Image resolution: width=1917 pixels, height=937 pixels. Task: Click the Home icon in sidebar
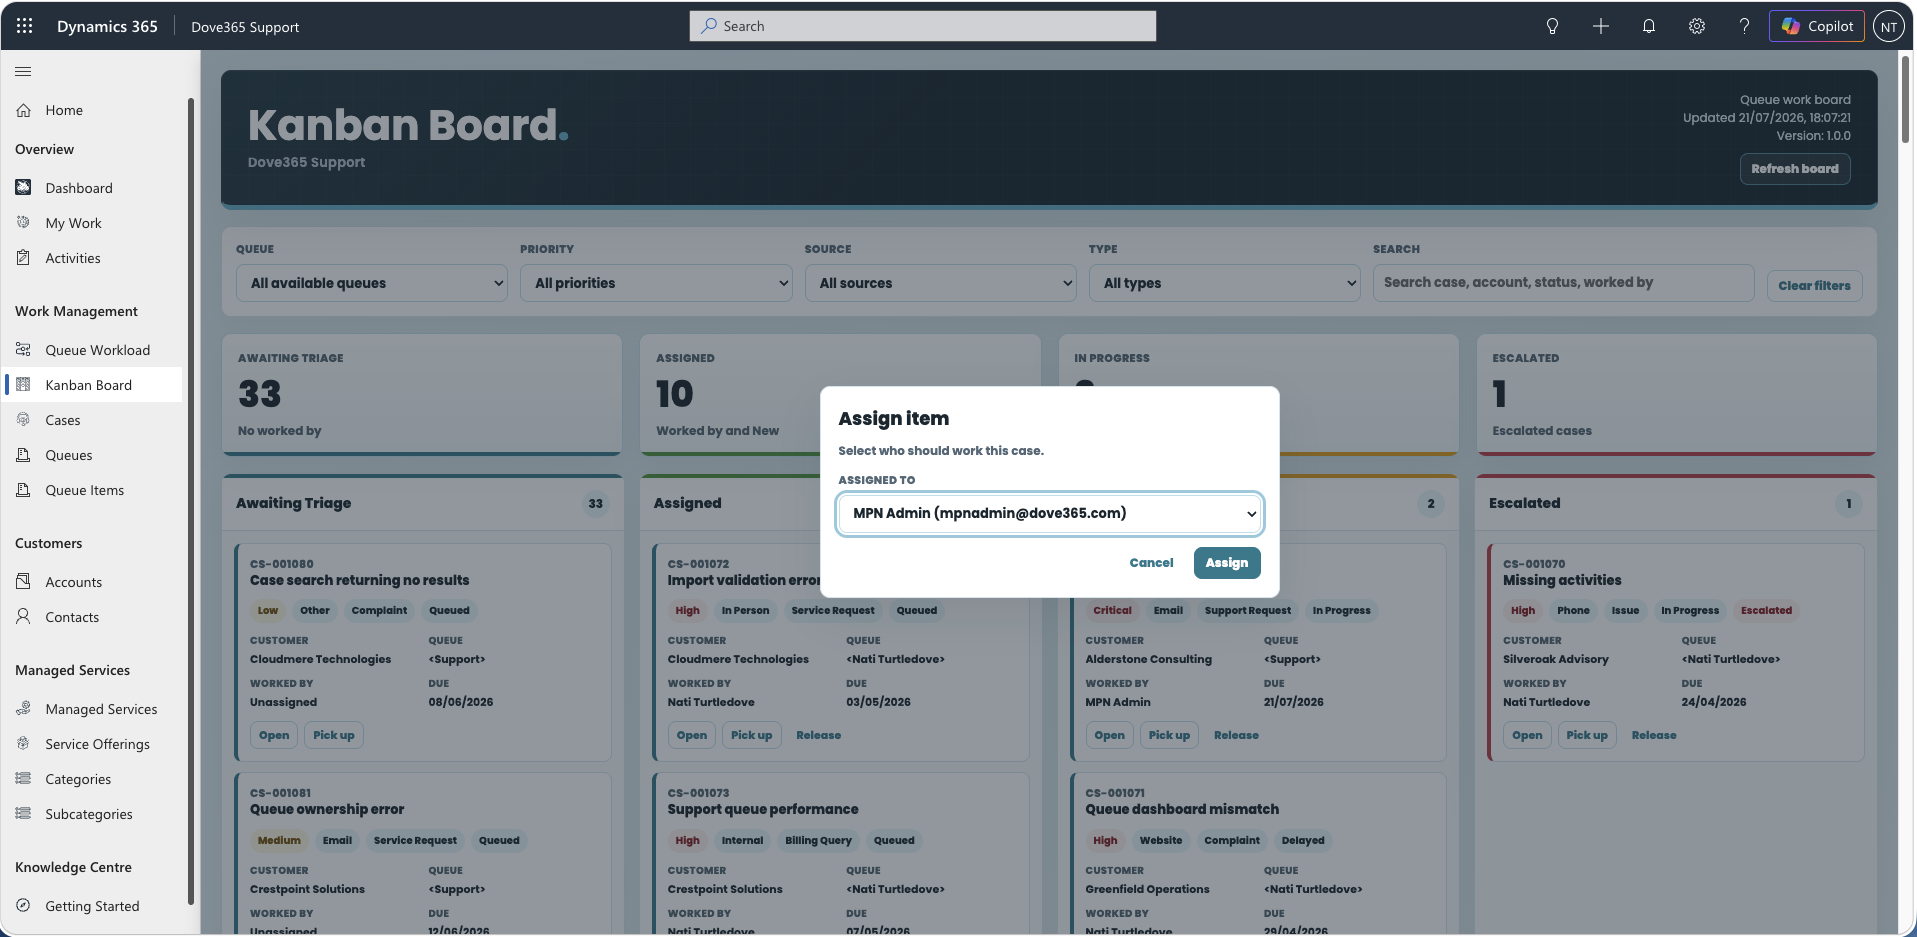pos(23,110)
